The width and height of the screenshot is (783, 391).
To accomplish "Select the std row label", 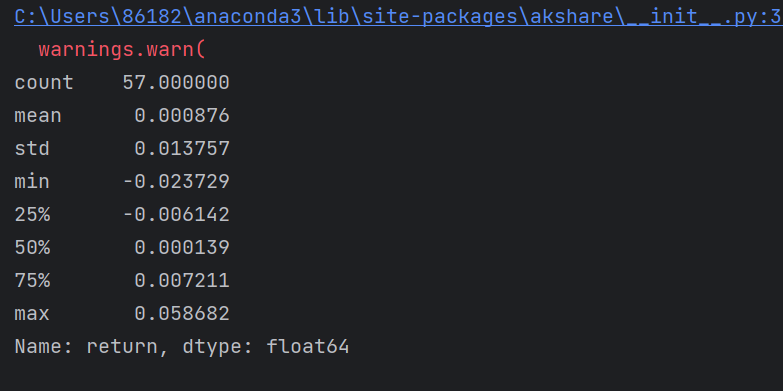I will pyautogui.click(x=32, y=149).
